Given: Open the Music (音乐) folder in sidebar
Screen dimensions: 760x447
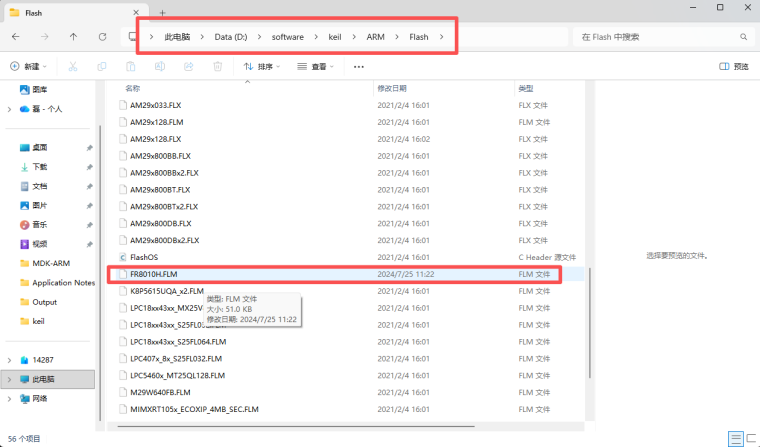Looking at the screenshot, I should click(40, 224).
